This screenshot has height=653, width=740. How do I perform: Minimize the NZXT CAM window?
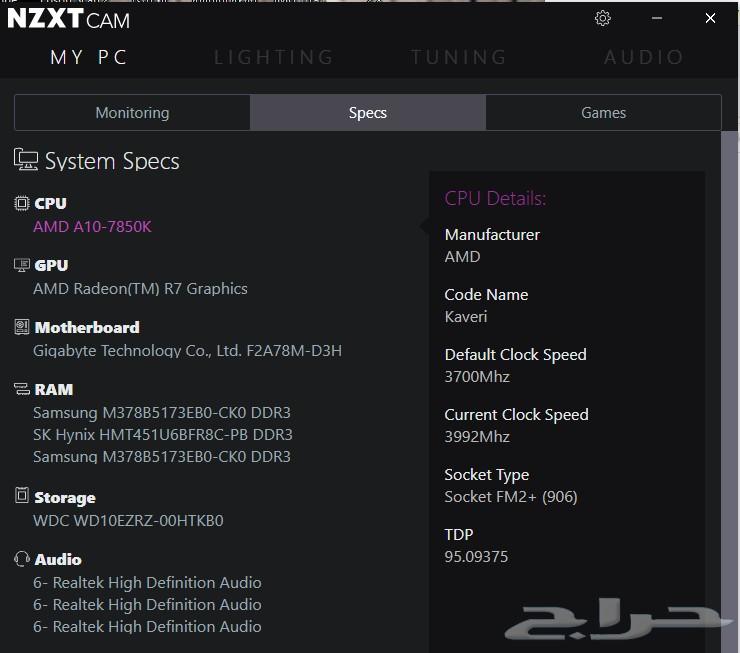tap(657, 18)
